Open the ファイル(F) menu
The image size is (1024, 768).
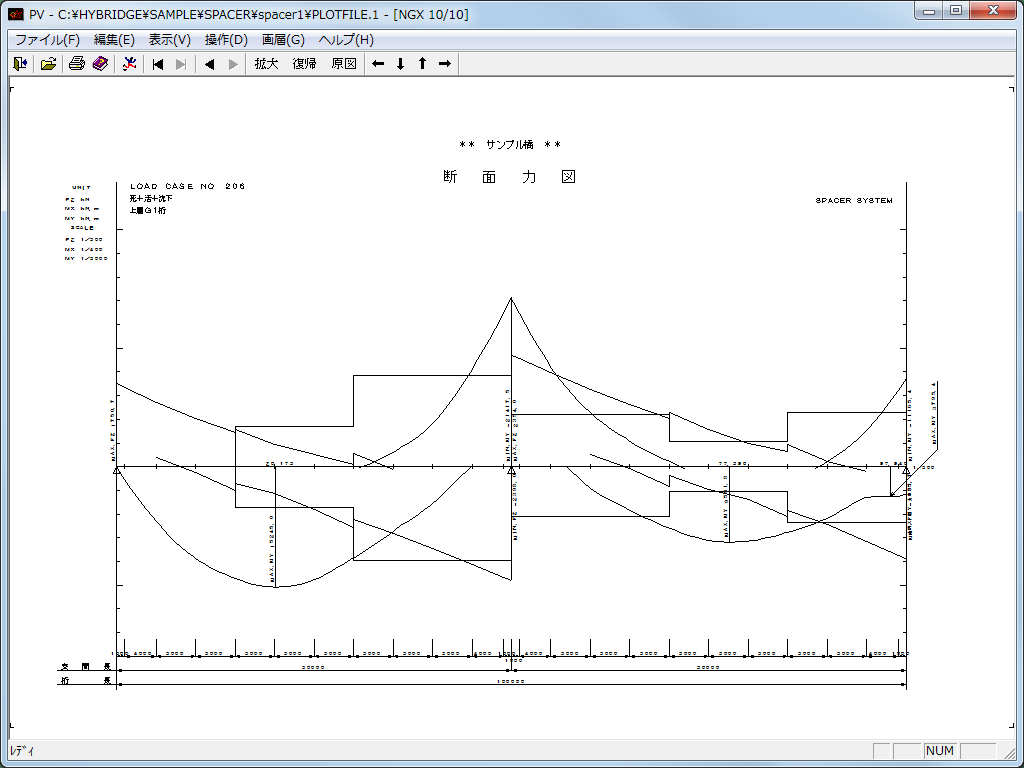tap(47, 40)
